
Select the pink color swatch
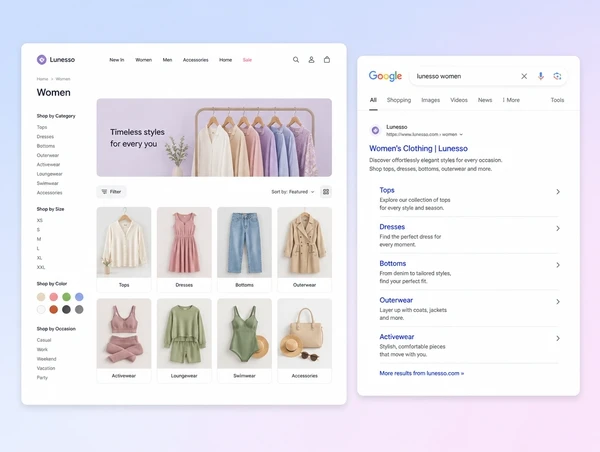coord(54,297)
